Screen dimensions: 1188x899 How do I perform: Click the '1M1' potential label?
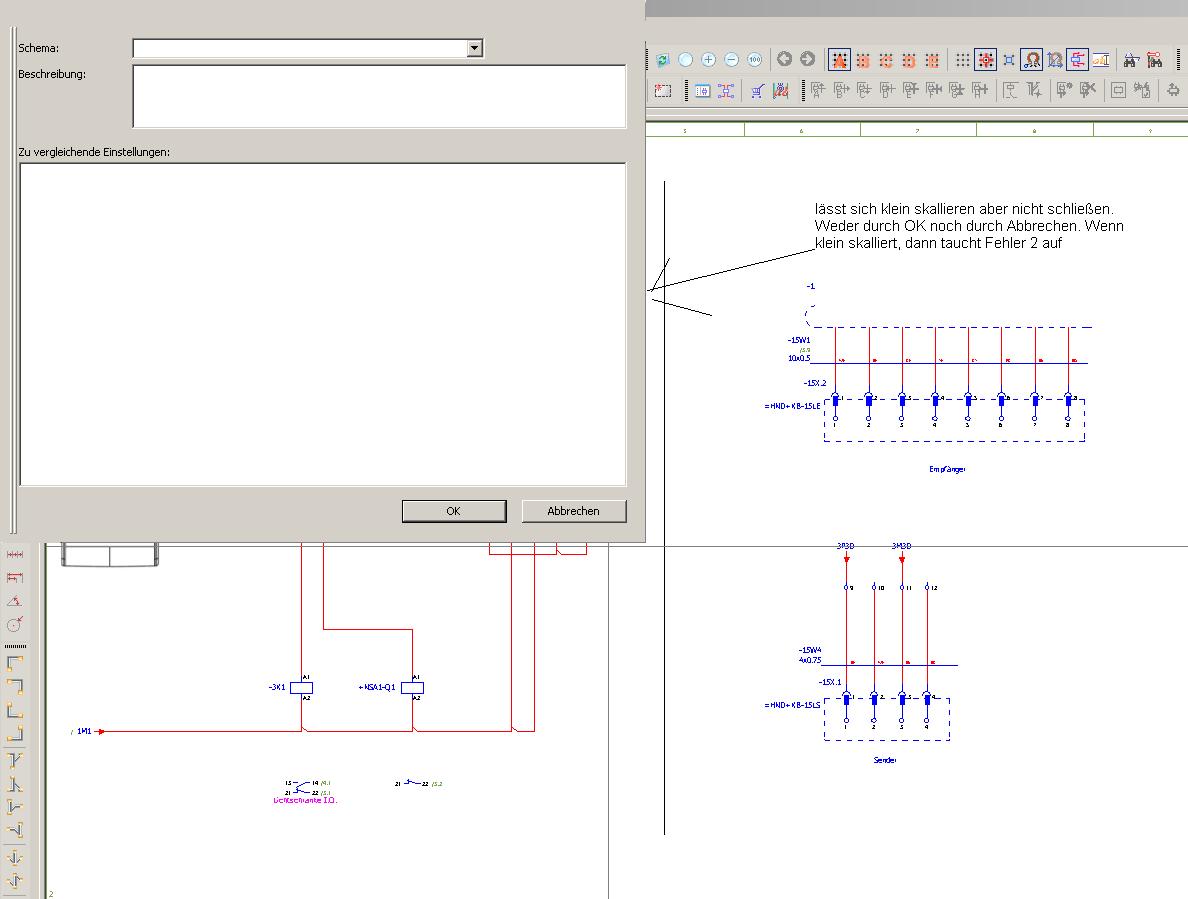(84, 731)
